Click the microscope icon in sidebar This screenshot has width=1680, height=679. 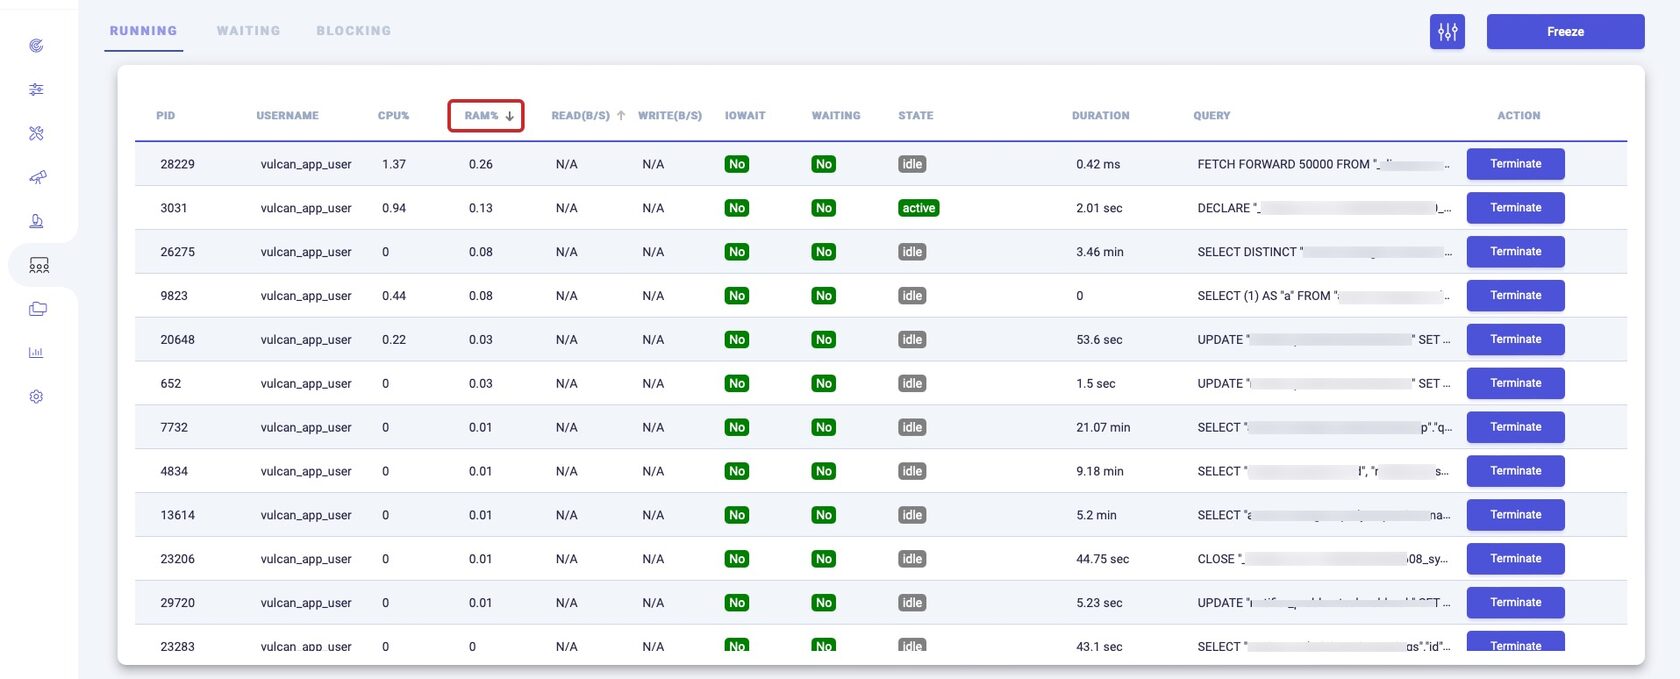(37, 221)
